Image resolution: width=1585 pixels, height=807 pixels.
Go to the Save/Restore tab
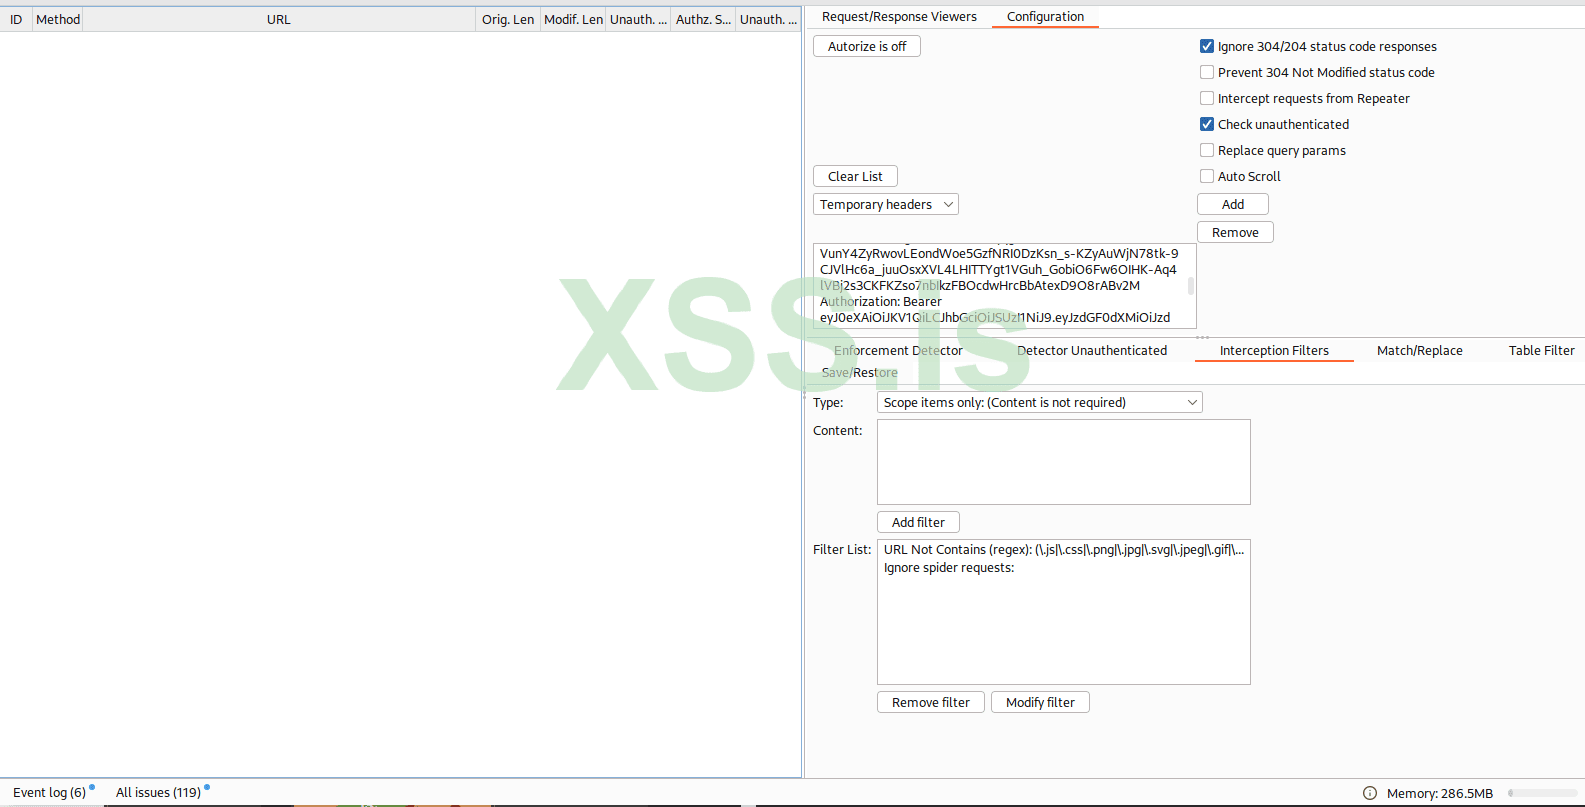coord(860,373)
